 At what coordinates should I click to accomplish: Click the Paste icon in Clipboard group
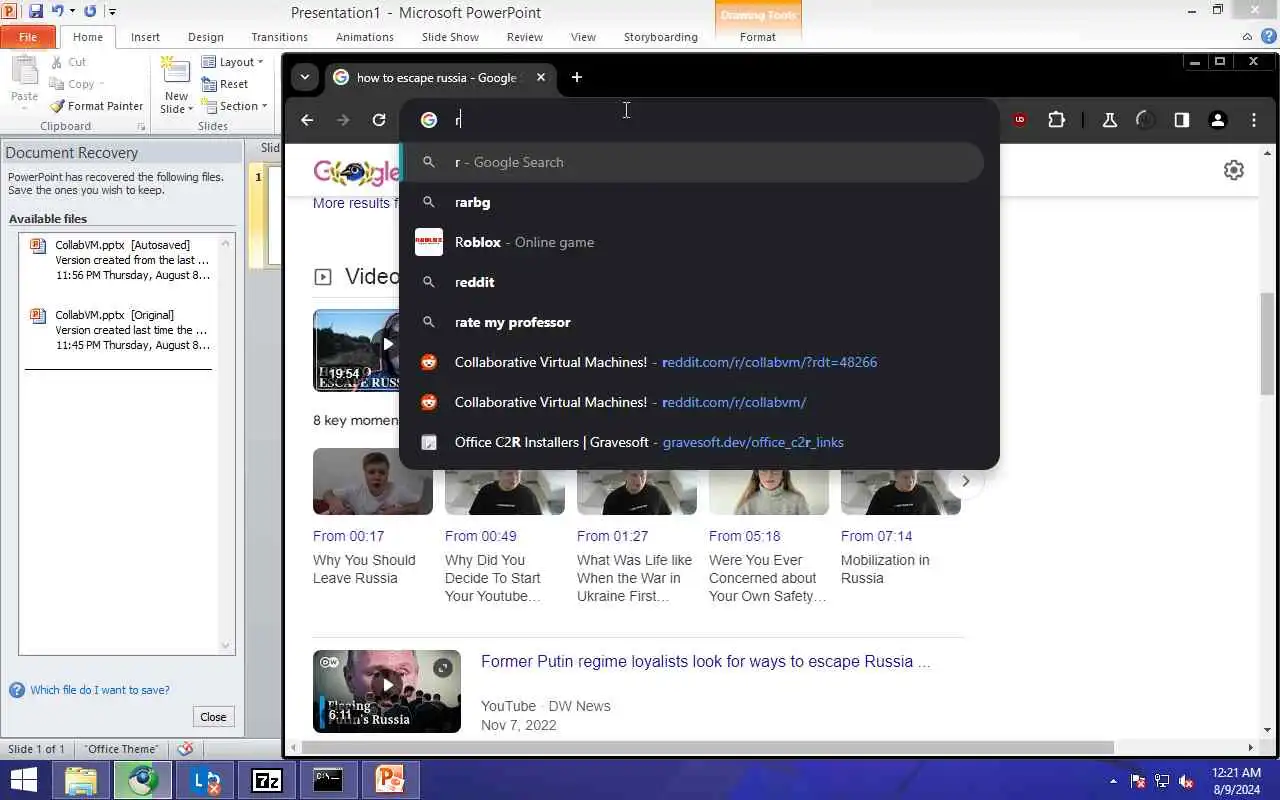pyautogui.click(x=24, y=71)
